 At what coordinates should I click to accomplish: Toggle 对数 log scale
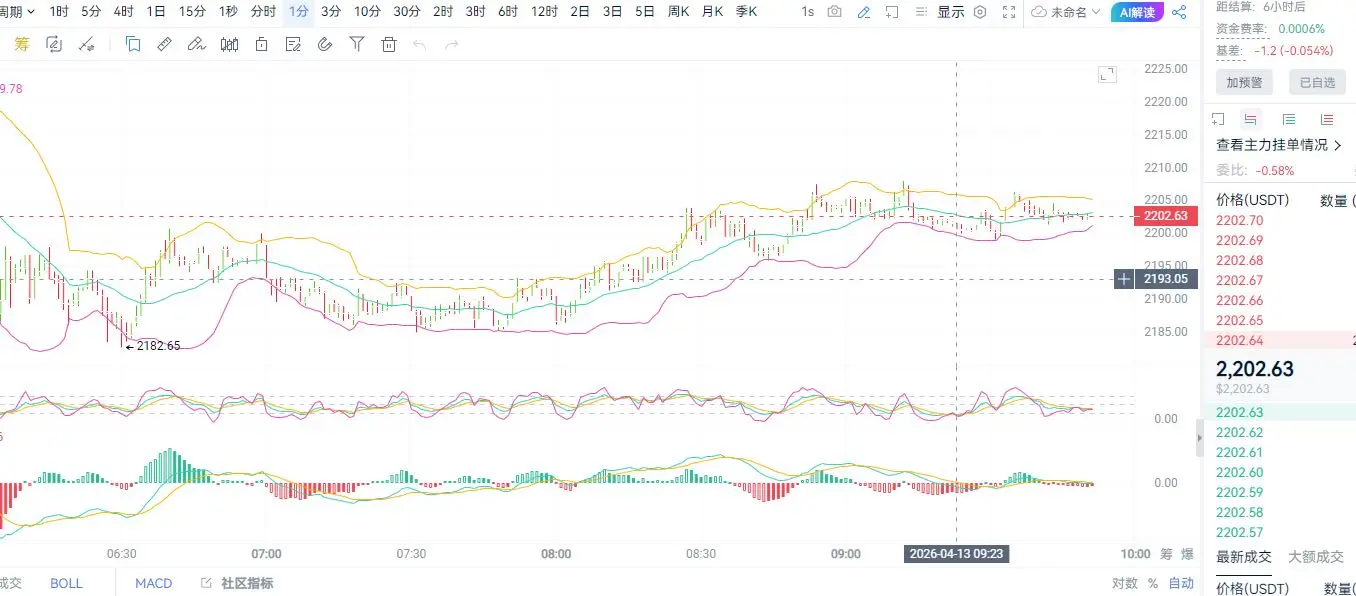tap(1124, 583)
